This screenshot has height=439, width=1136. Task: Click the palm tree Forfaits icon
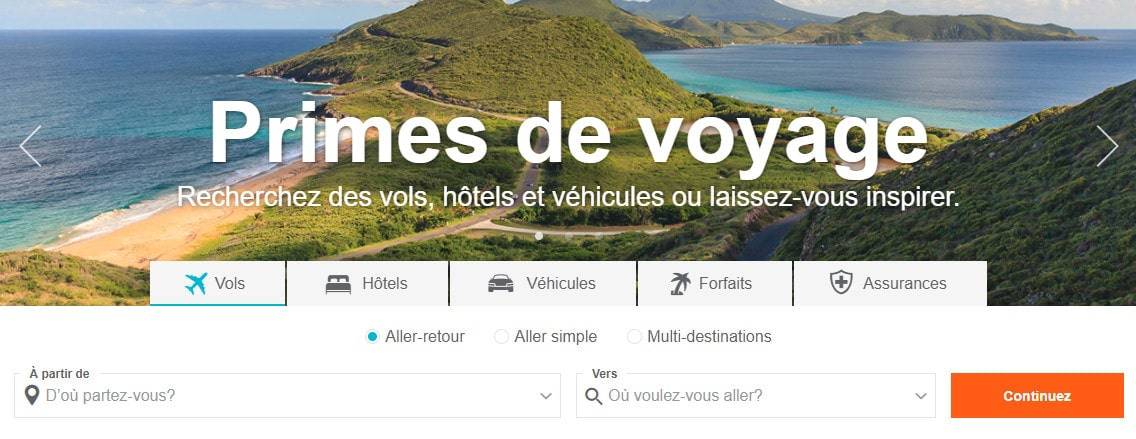click(680, 283)
